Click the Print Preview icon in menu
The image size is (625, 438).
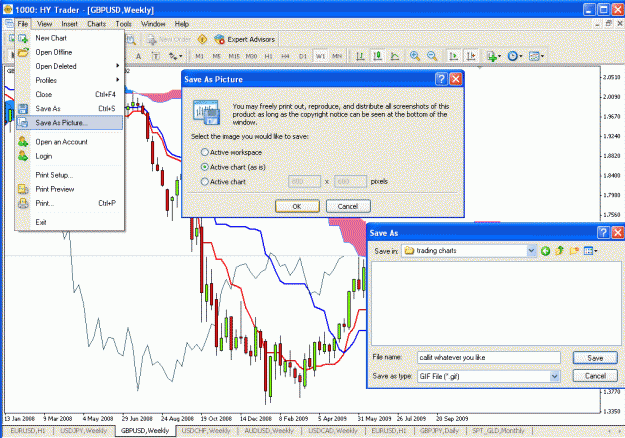[x=23, y=189]
